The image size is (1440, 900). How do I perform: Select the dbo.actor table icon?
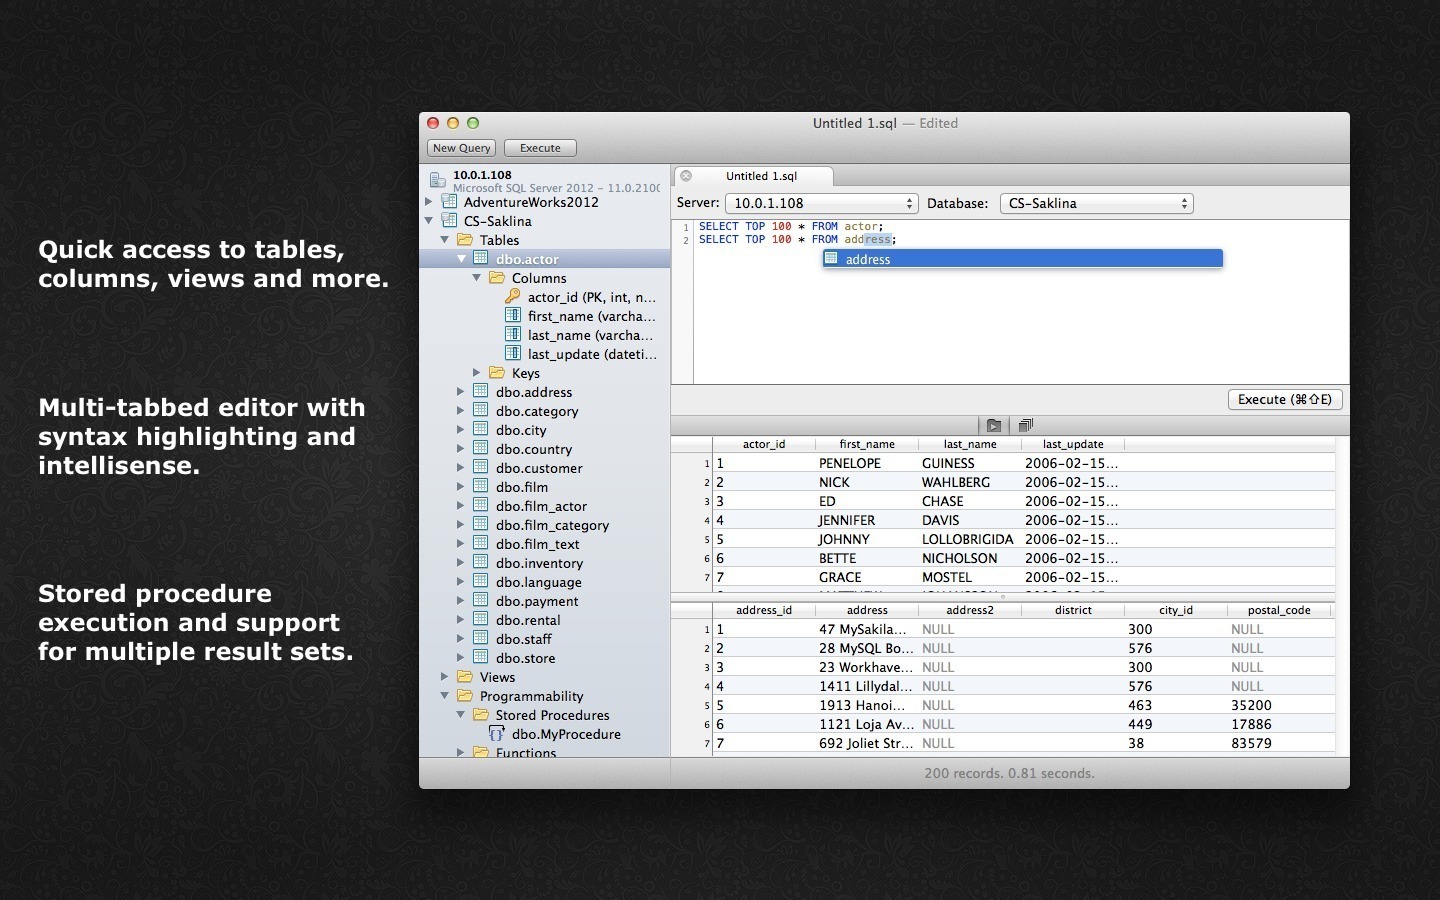[480, 258]
